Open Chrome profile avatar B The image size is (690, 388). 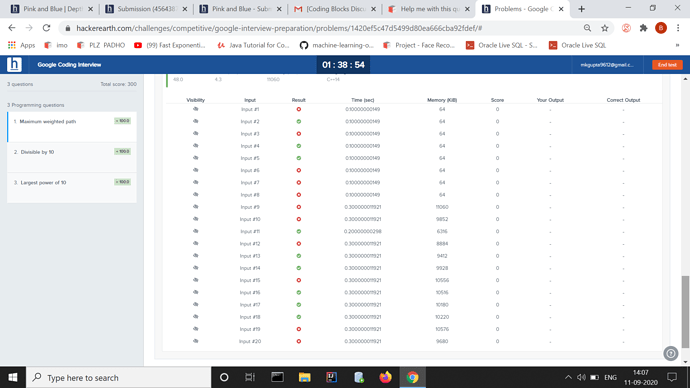point(661,28)
